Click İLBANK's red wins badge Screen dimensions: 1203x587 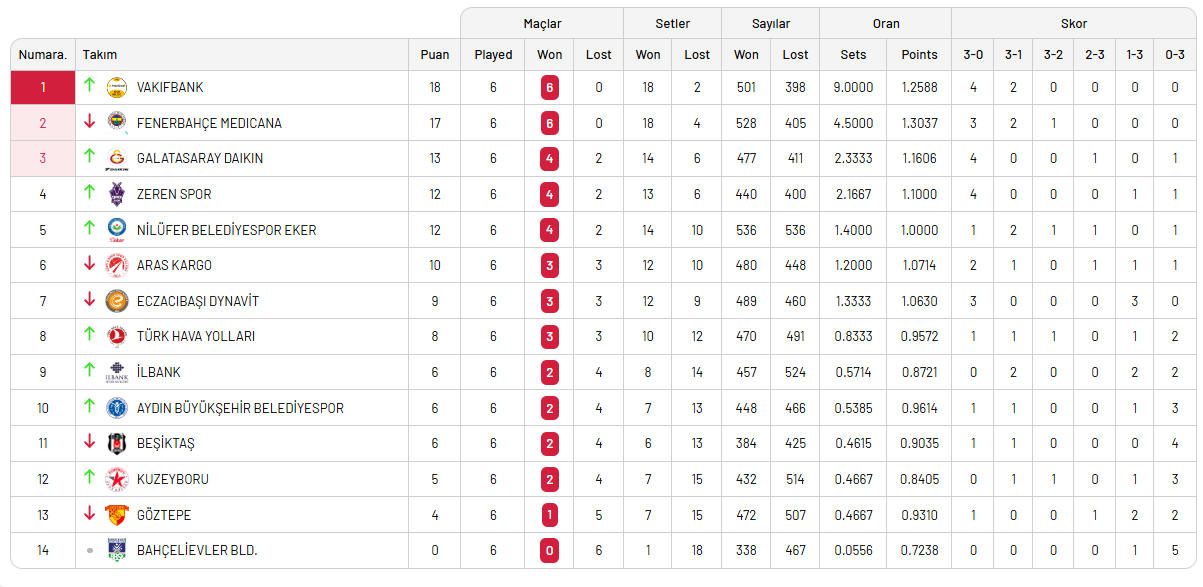(550, 372)
